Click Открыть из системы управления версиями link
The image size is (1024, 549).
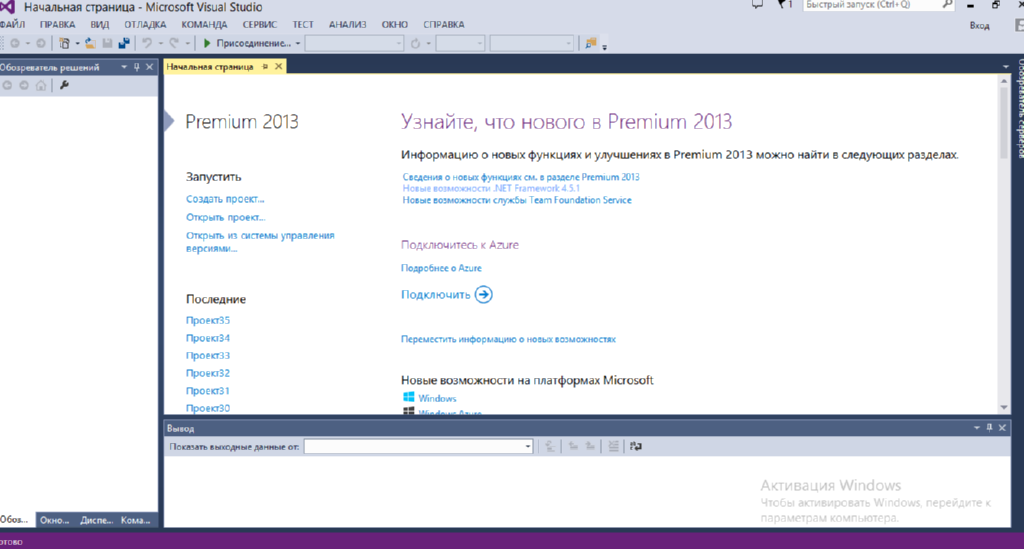[x=260, y=242]
